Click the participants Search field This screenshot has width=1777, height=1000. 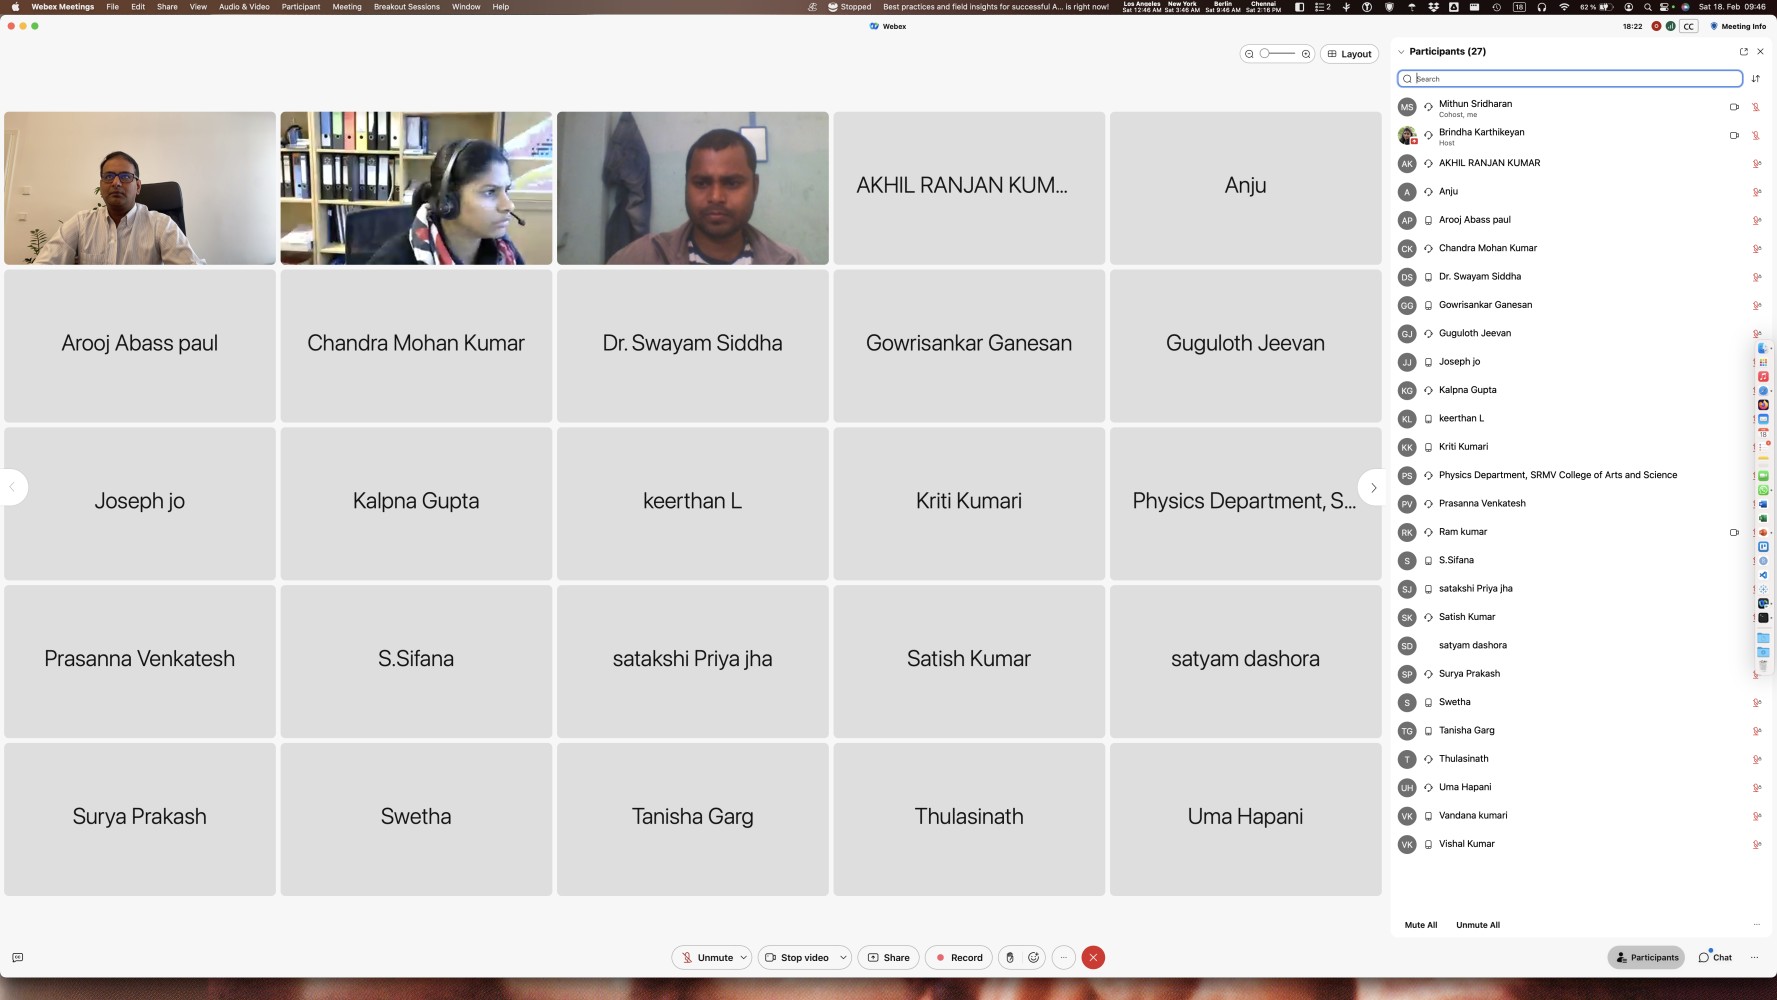point(1570,79)
